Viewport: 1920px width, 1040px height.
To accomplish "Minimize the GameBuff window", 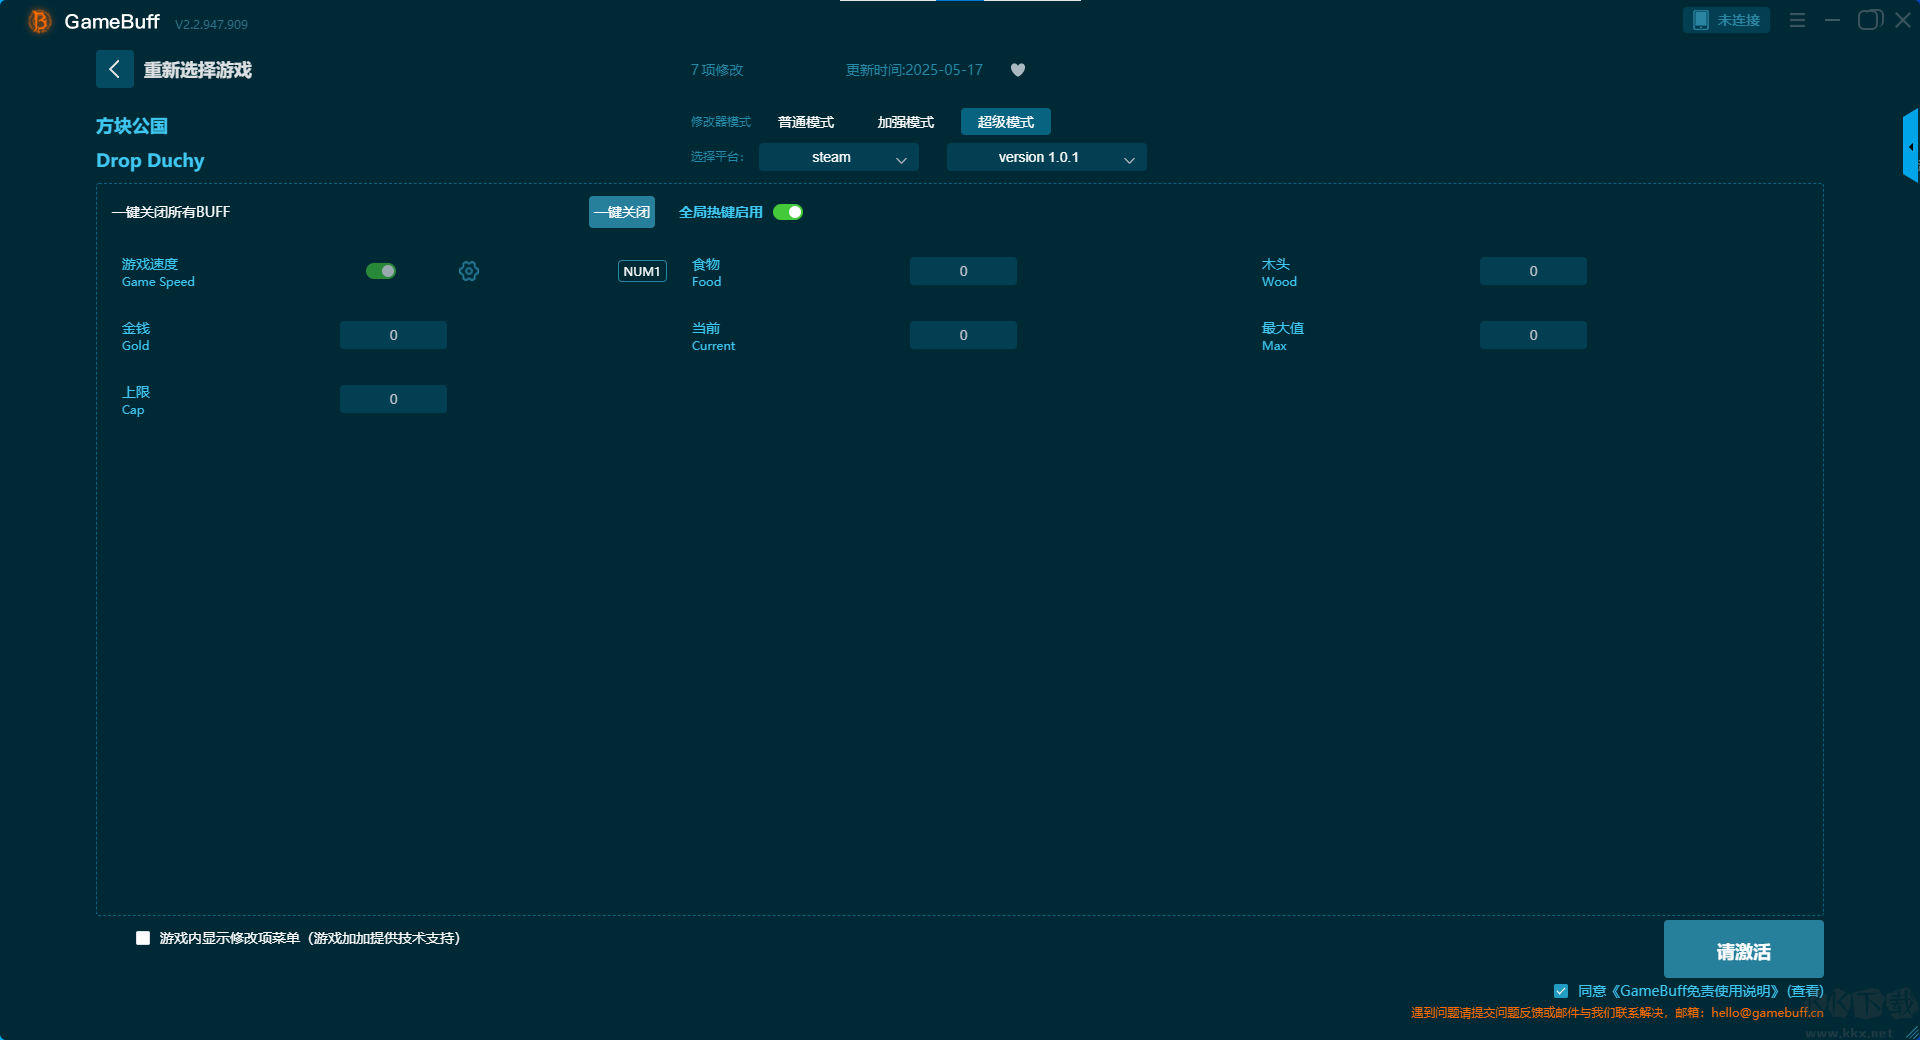I will 1832,20.
